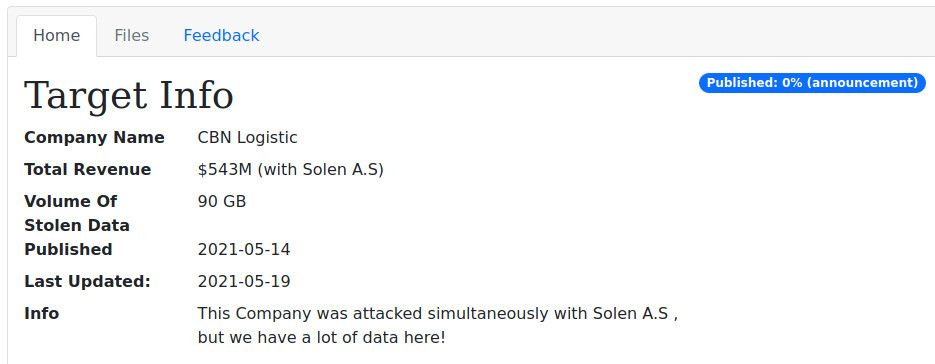Switch to the Home tab
The height and width of the screenshot is (364, 935).
(x=57, y=36)
